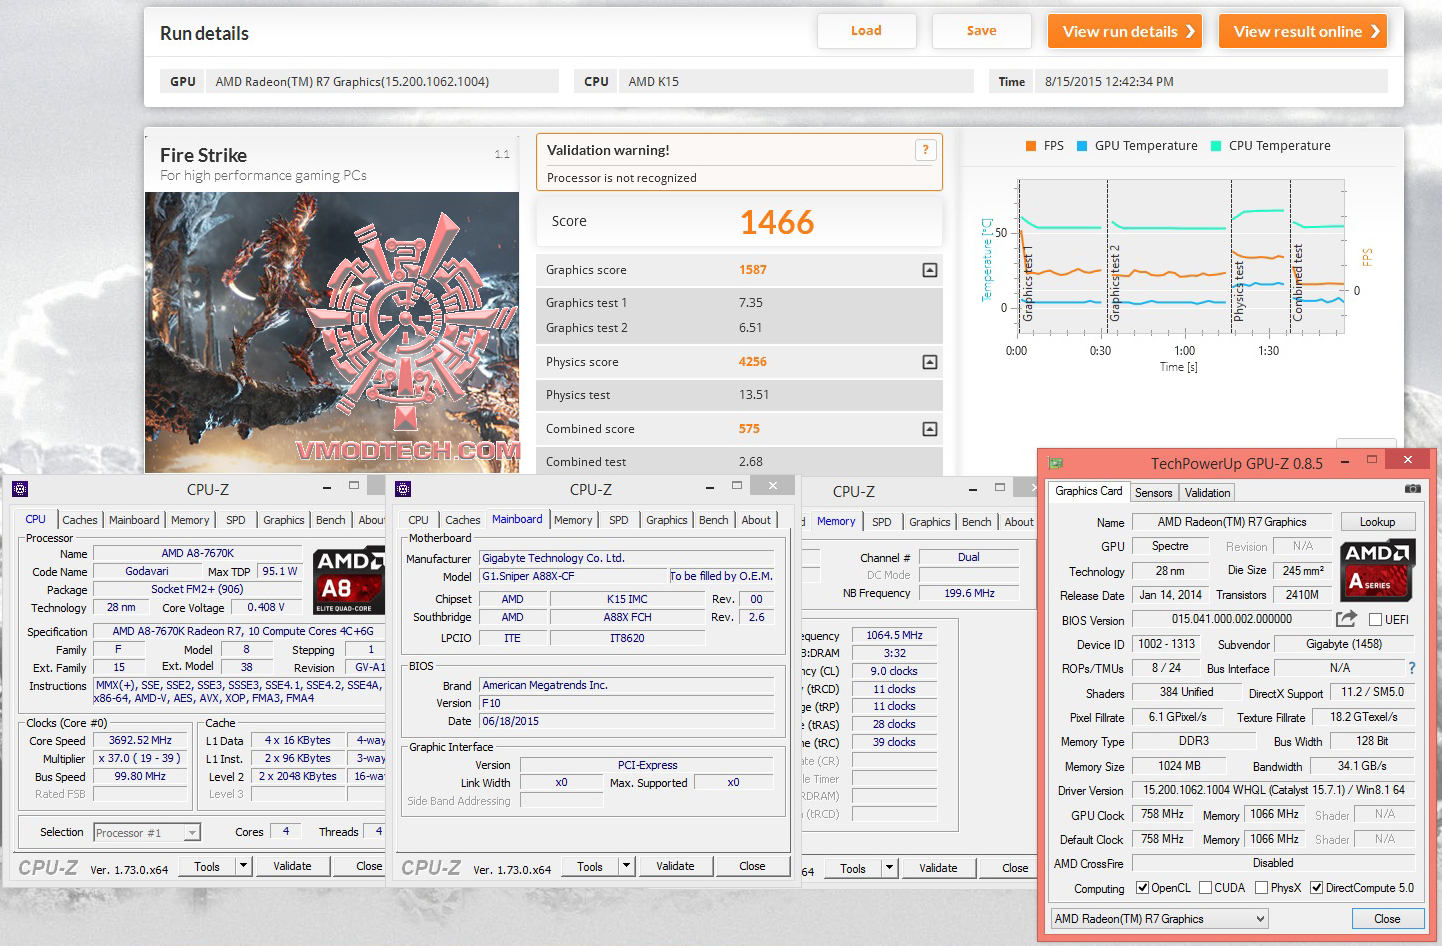Click the overall score value 1466
Viewport: 1442px width, 946px height.
pyautogui.click(x=777, y=222)
